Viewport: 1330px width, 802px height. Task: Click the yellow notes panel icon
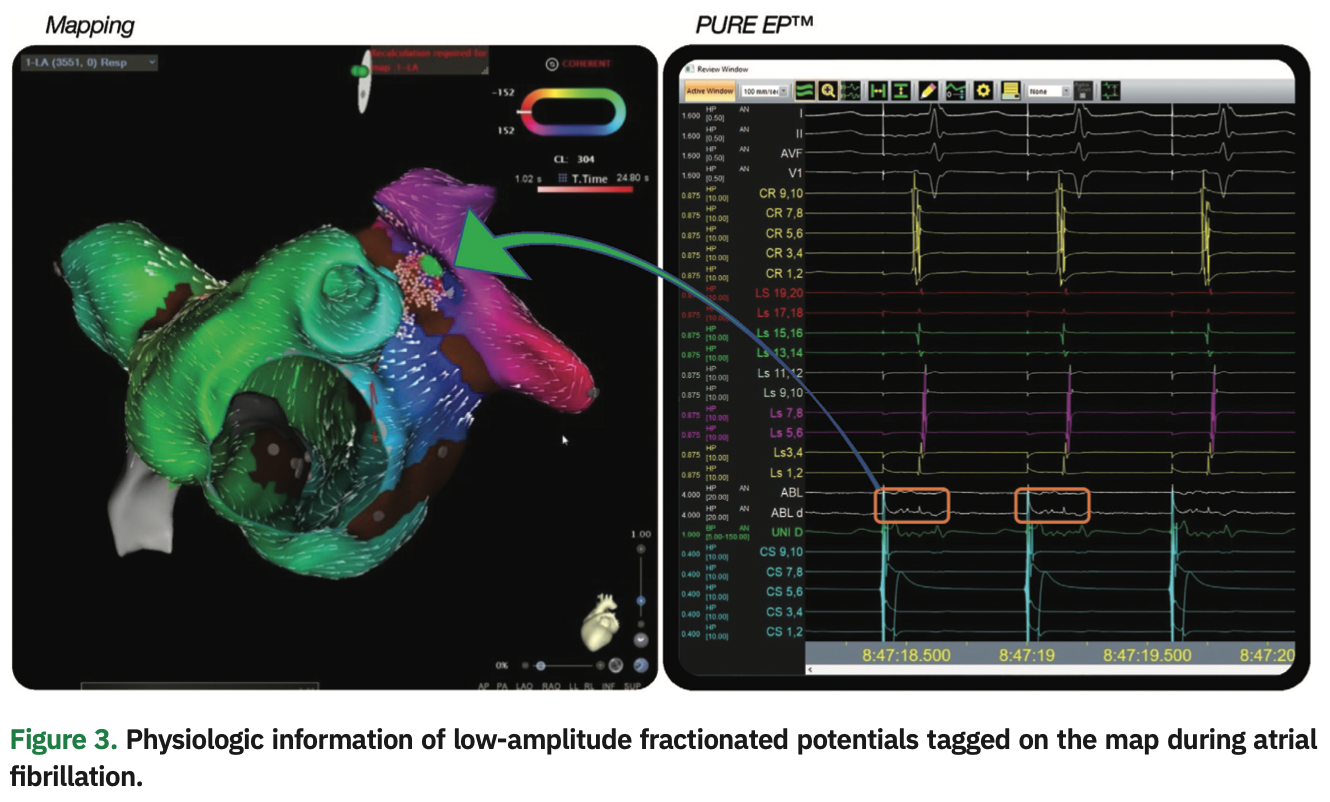(1011, 90)
